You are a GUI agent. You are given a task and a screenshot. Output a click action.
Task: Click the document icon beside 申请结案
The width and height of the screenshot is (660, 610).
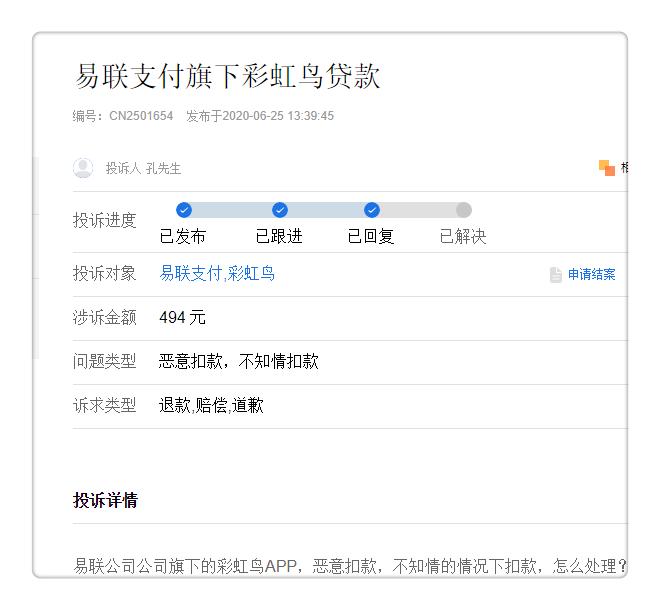[556, 275]
